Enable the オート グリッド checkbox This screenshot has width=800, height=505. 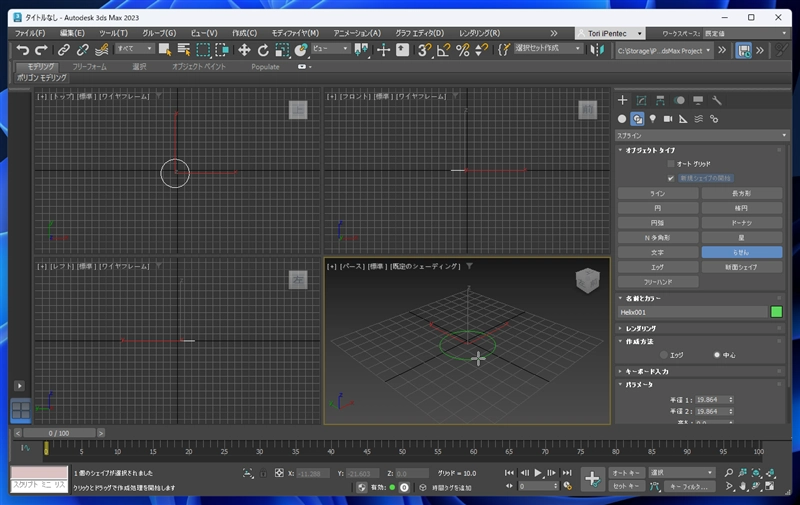[671, 164]
